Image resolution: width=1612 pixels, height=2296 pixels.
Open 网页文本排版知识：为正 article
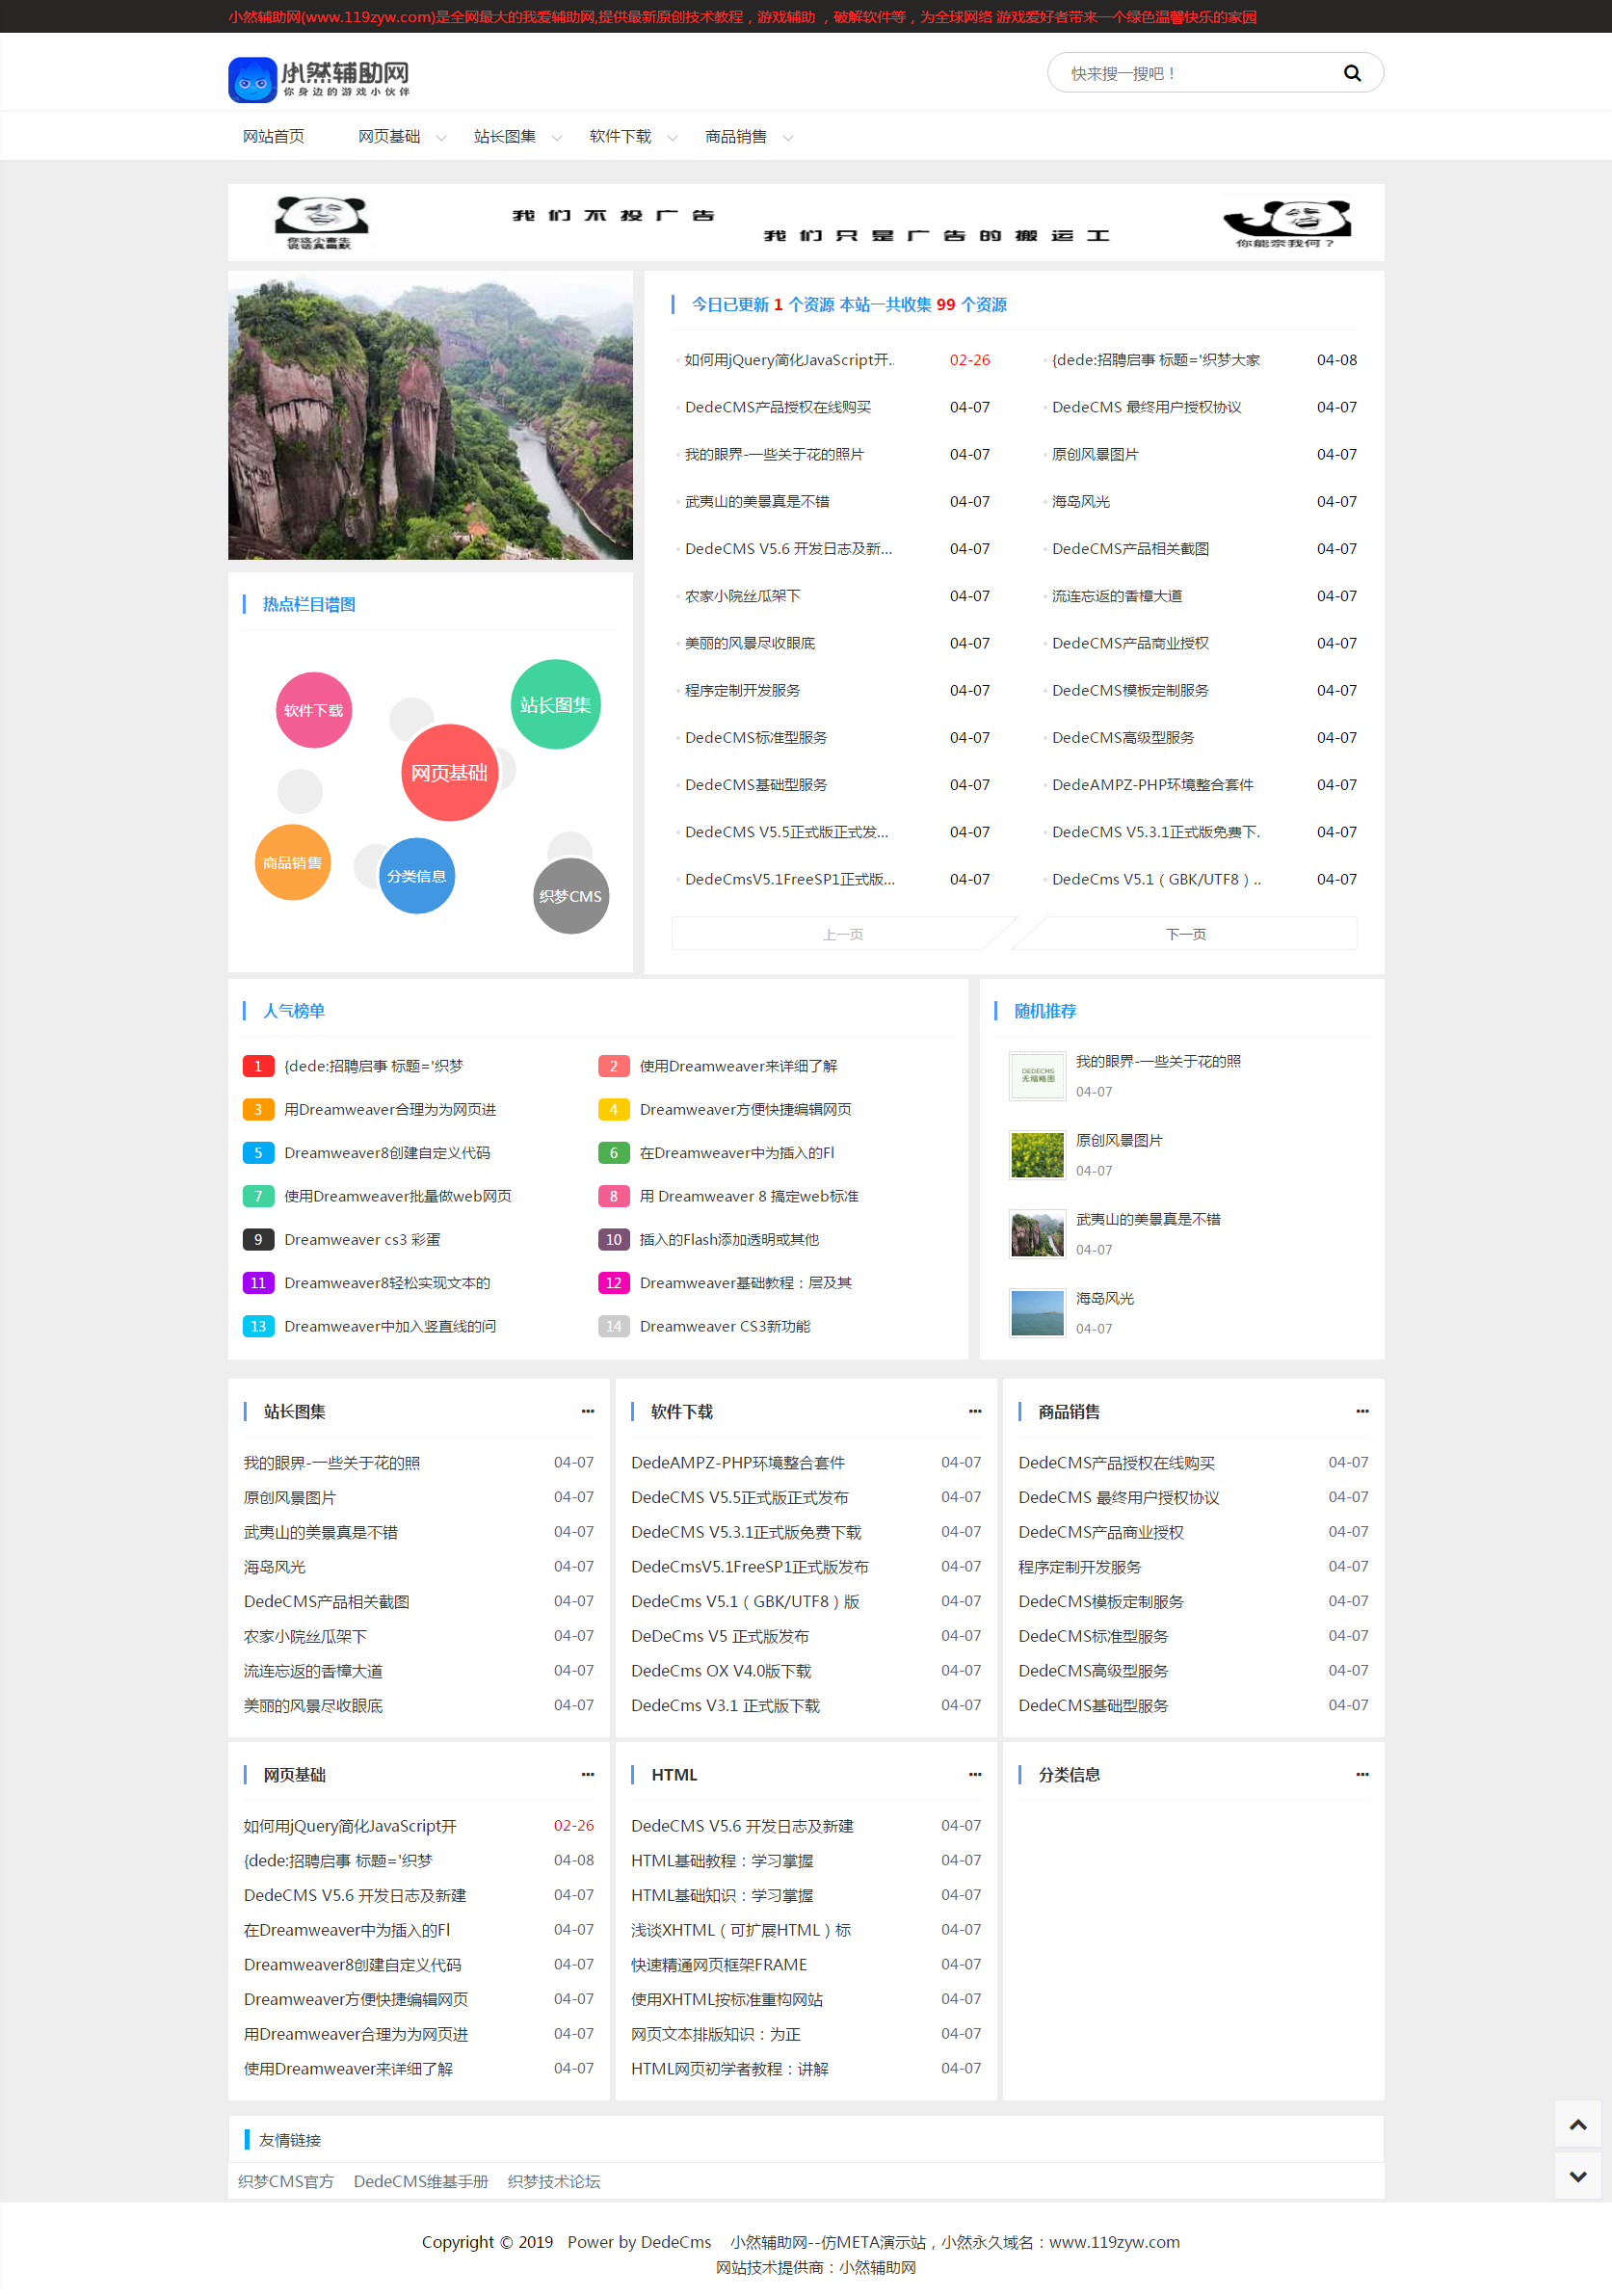(716, 2033)
